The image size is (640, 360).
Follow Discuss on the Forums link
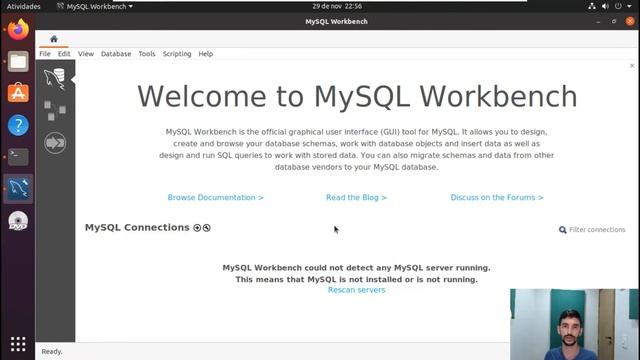pyautogui.click(x=497, y=198)
